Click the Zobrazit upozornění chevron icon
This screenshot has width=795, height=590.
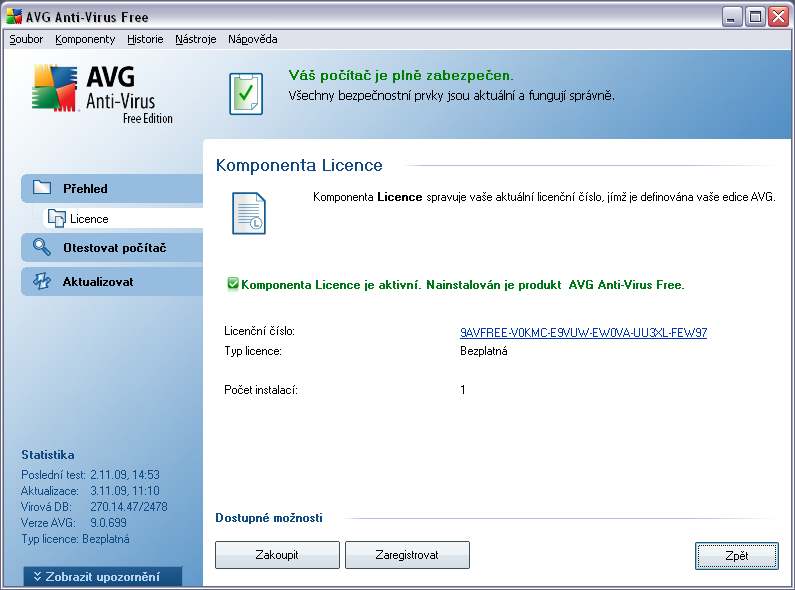pos(38,576)
